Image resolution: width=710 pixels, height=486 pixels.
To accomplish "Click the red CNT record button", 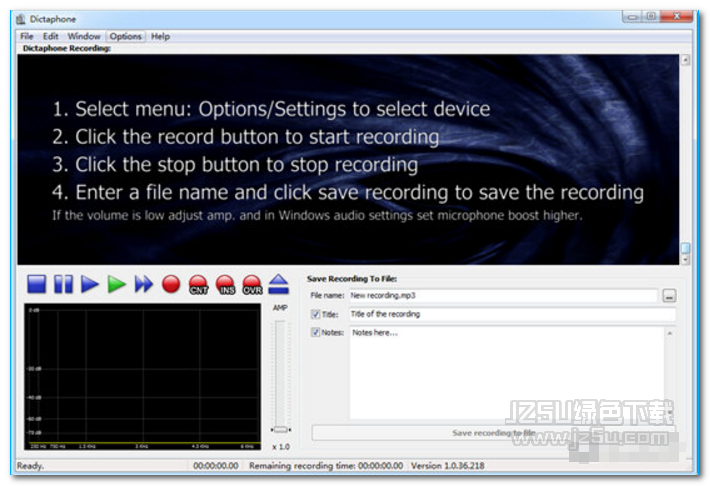I will coord(198,285).
